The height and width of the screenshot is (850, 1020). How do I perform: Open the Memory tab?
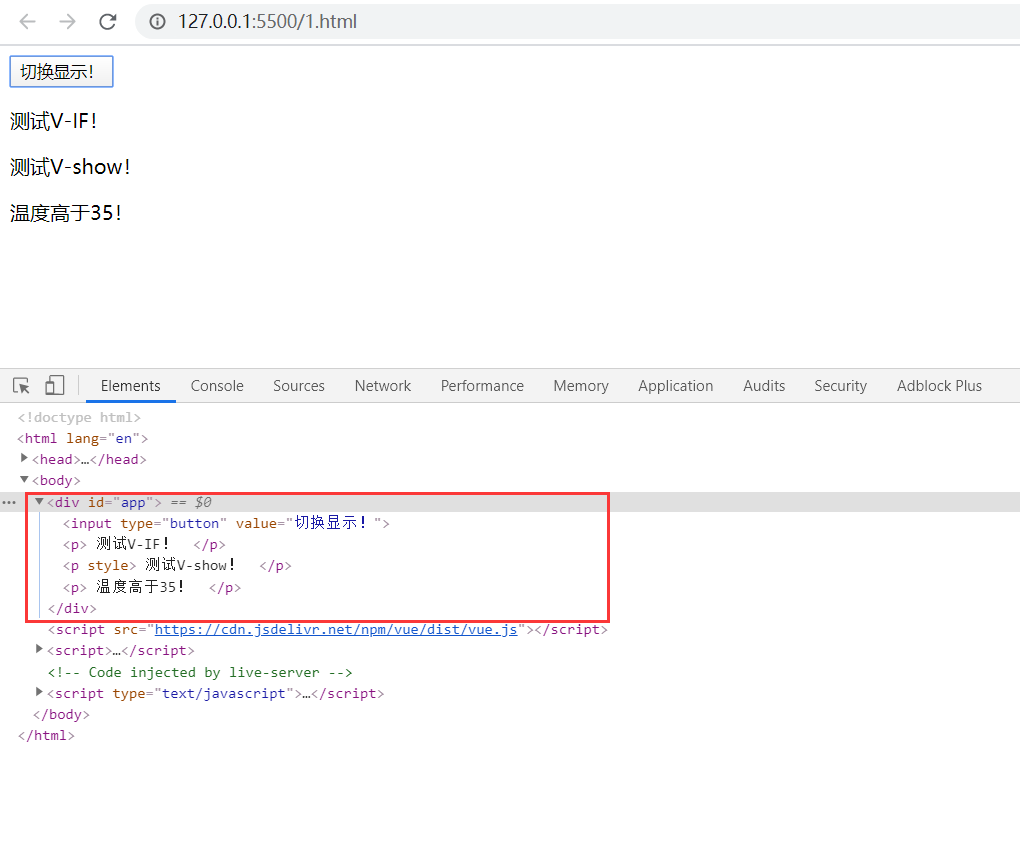(581, 386)
